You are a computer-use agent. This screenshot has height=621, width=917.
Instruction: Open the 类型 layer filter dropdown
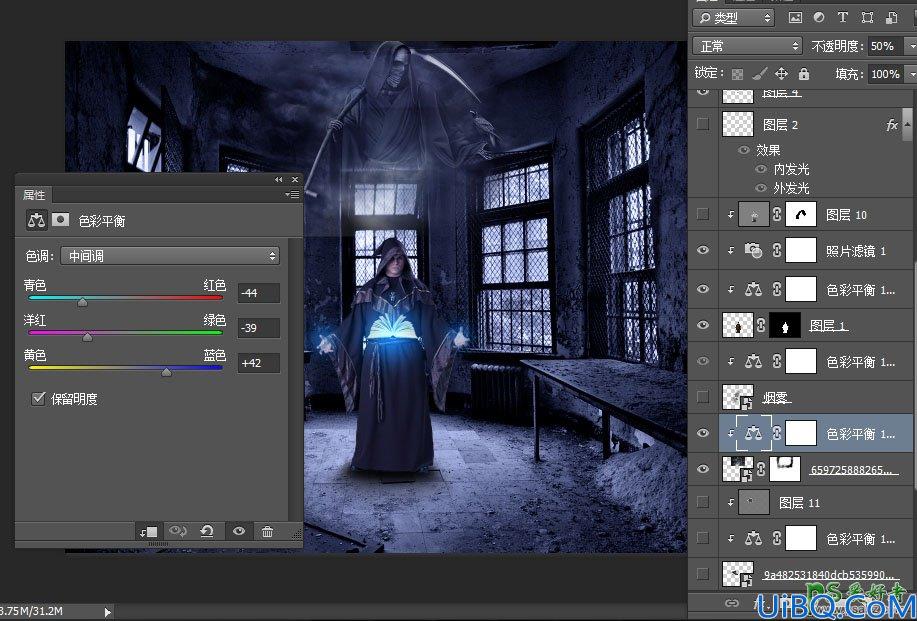click(x=734, y=18)
